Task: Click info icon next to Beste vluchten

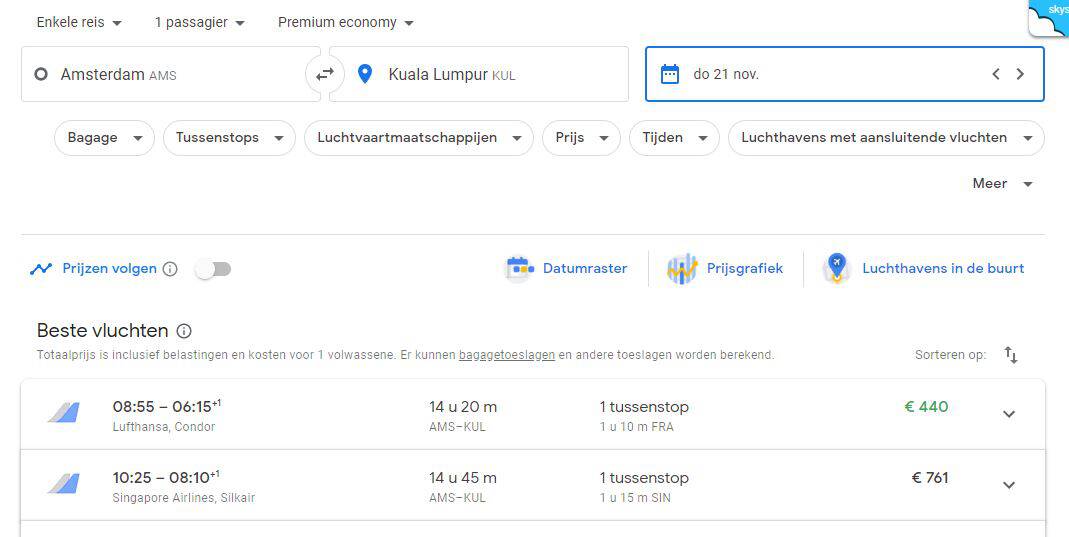Action: coord(184,331)
